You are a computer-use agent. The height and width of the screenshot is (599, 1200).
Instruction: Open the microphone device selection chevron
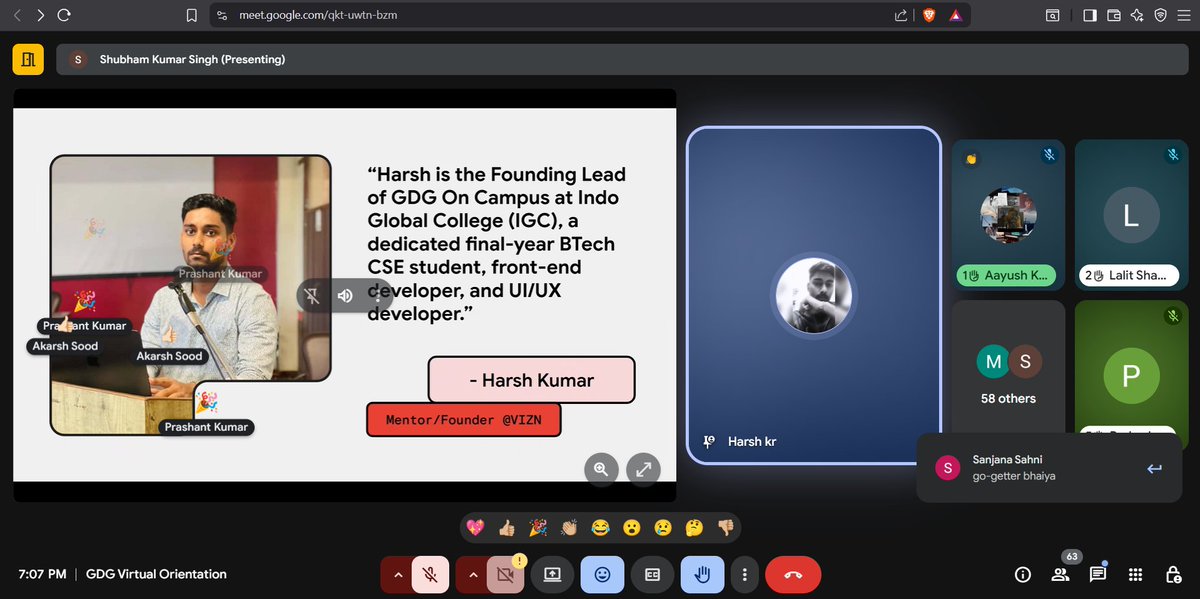click(398, 575)
